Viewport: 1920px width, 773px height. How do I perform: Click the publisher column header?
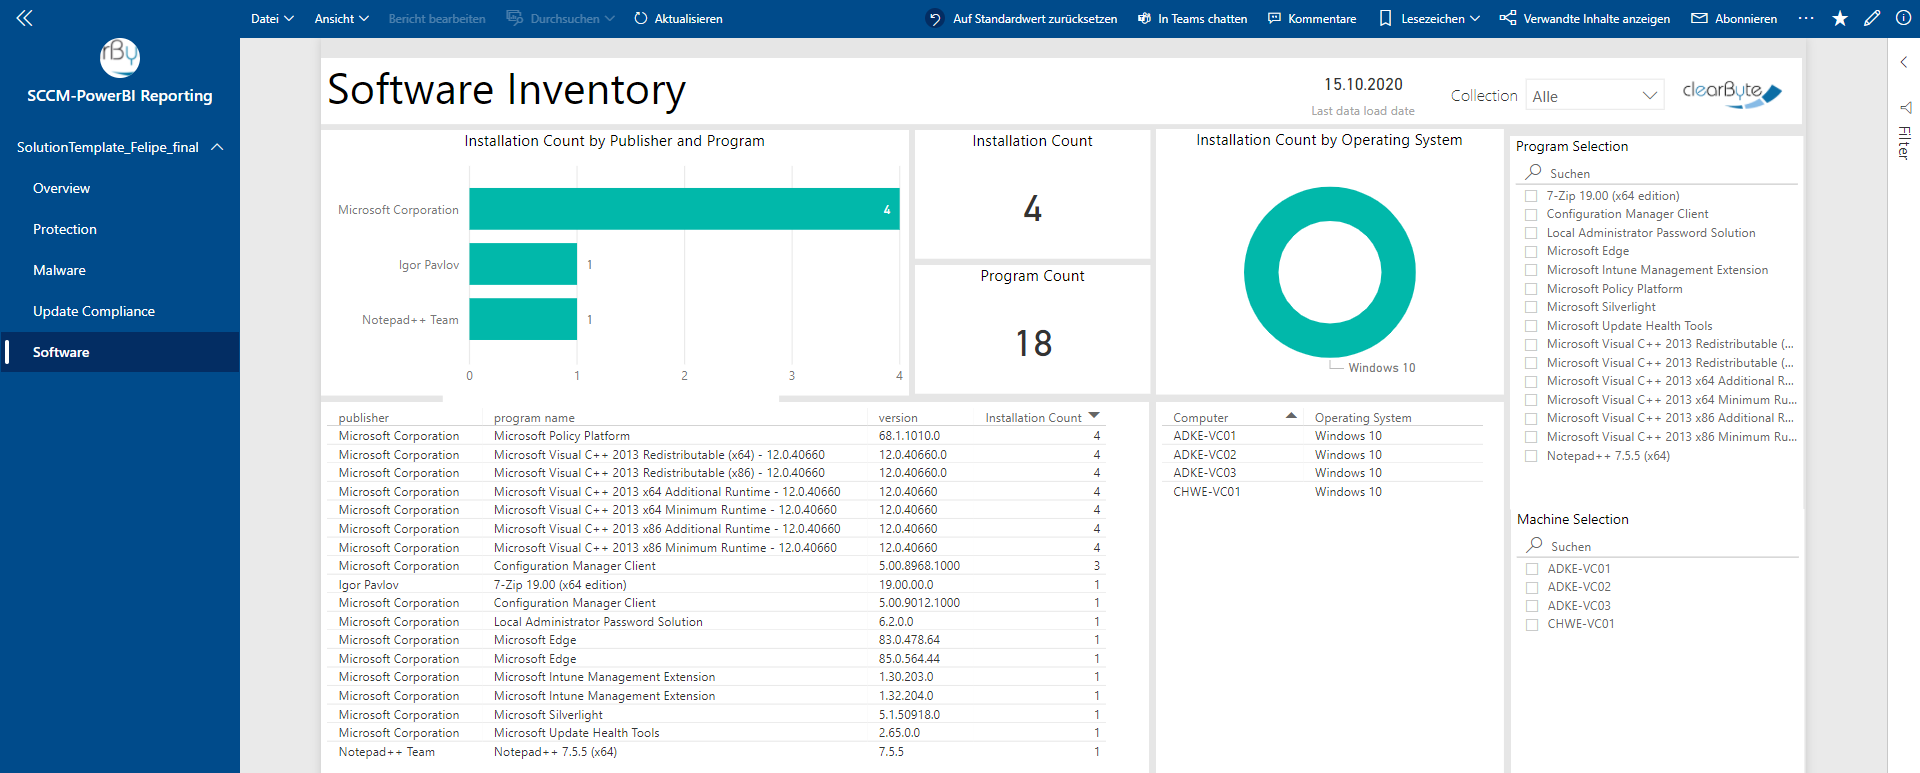[x=364, y=418]
